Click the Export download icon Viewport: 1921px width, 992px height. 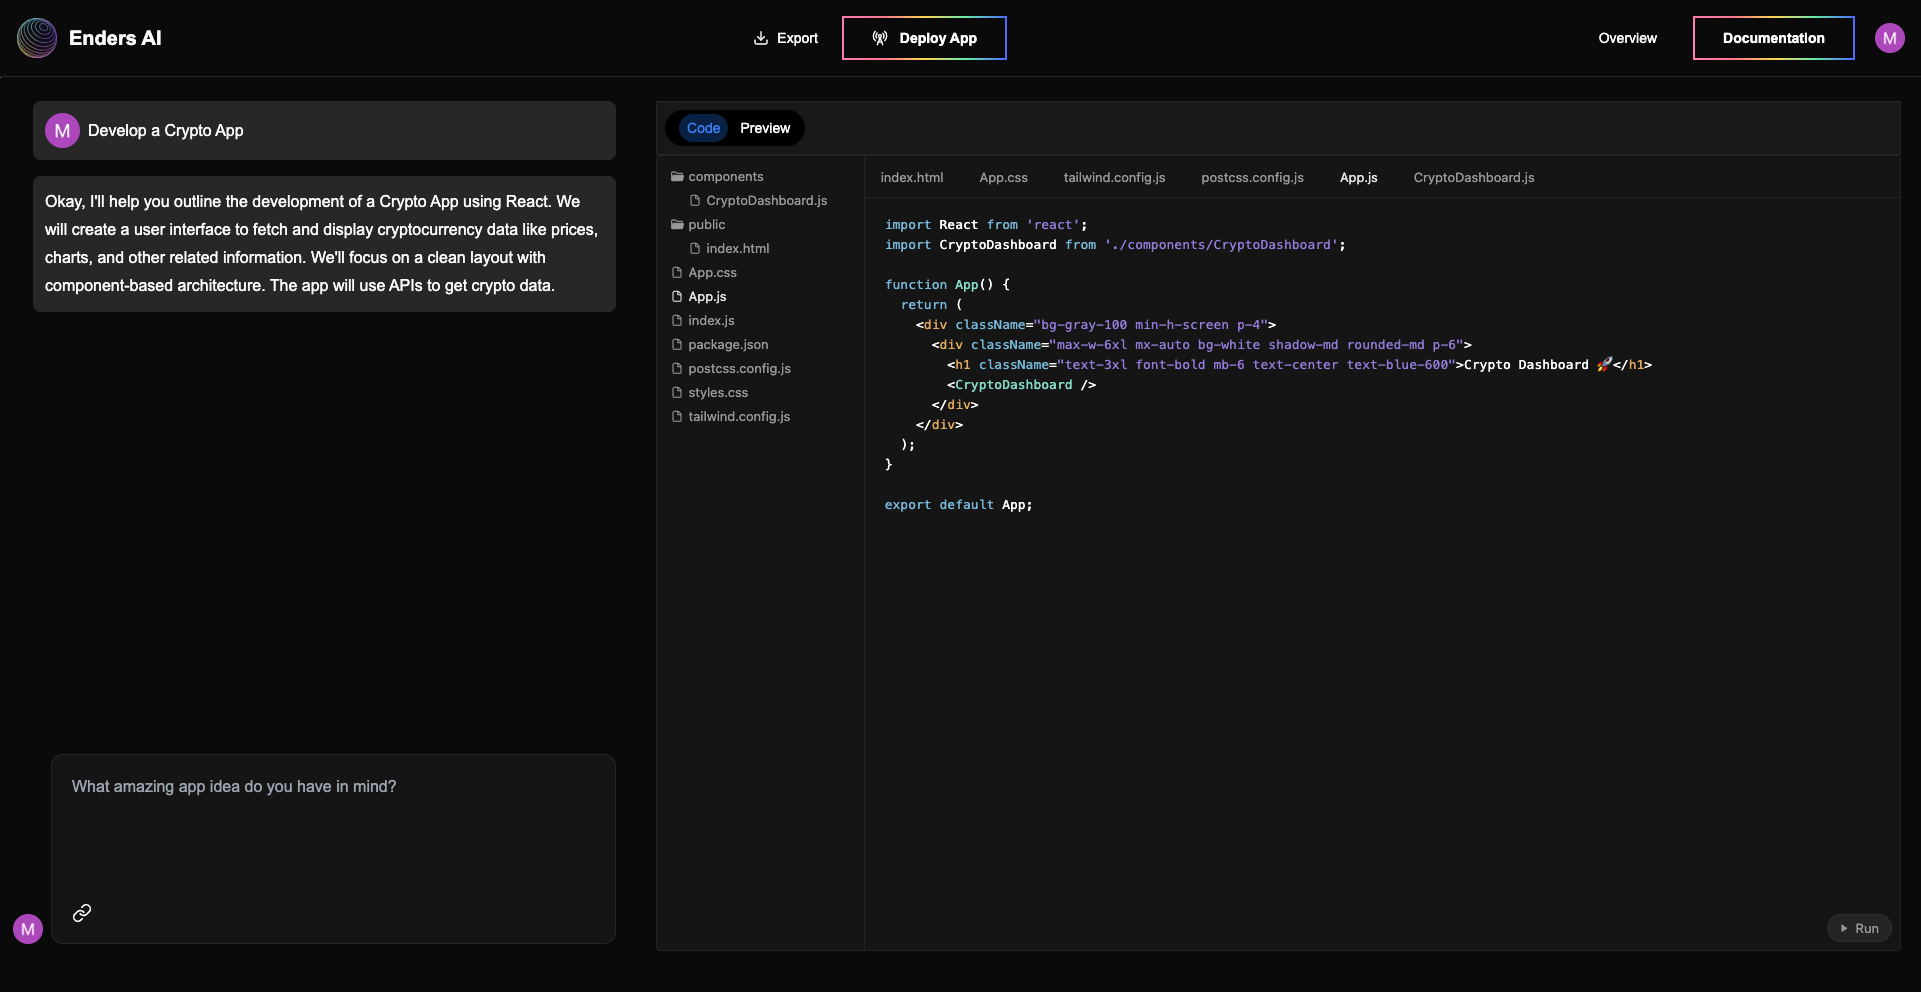tap(761, 38)
